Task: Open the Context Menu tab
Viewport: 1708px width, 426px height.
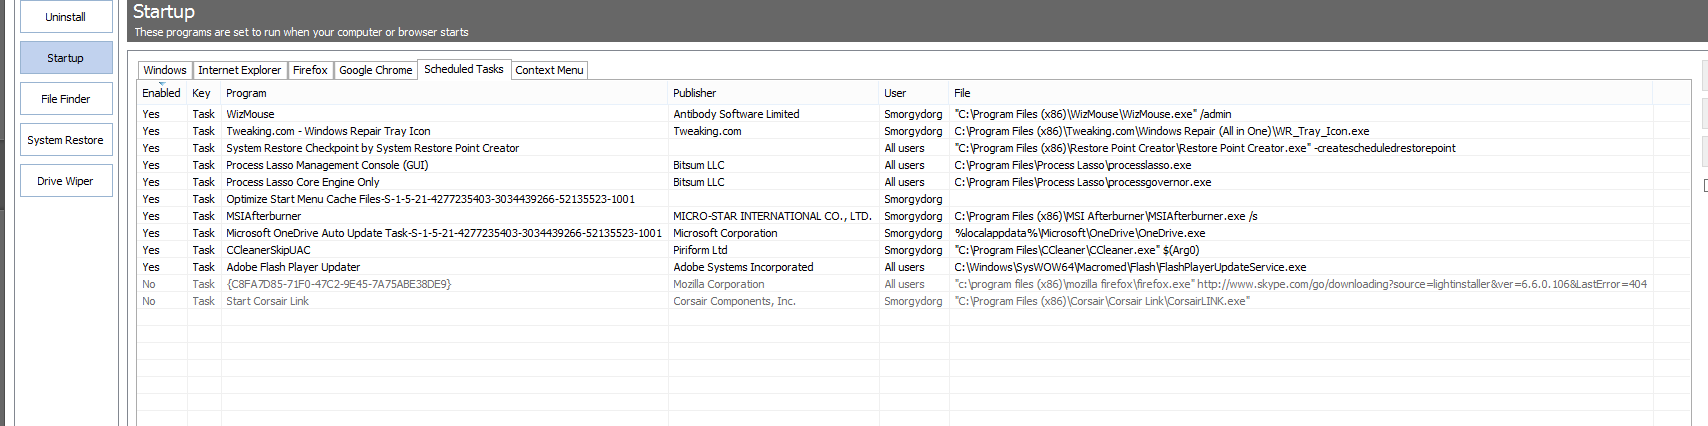Action: tap(549, 70)
